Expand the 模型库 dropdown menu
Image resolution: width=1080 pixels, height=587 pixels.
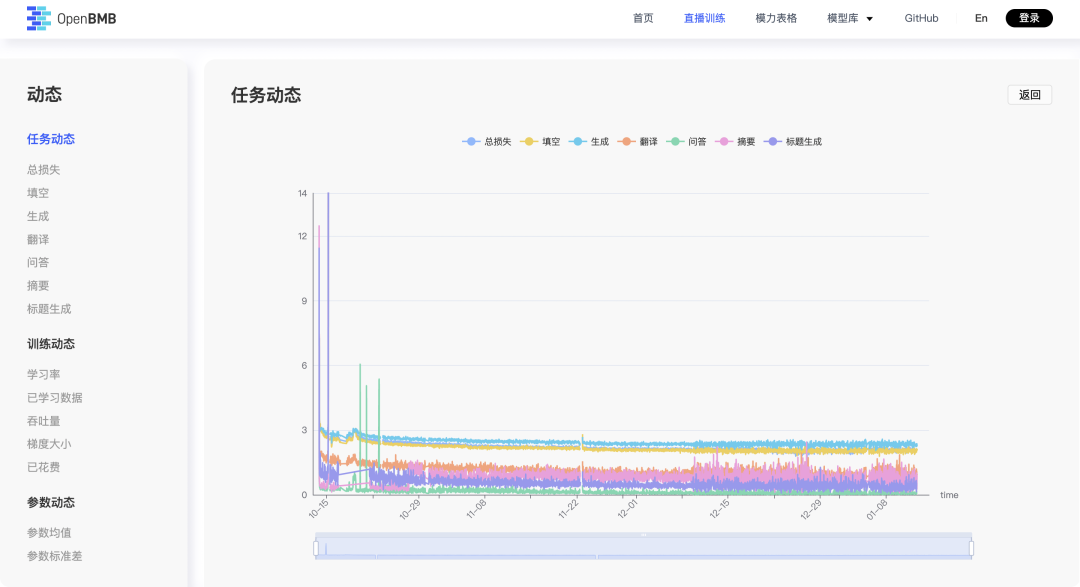point(849,19)
